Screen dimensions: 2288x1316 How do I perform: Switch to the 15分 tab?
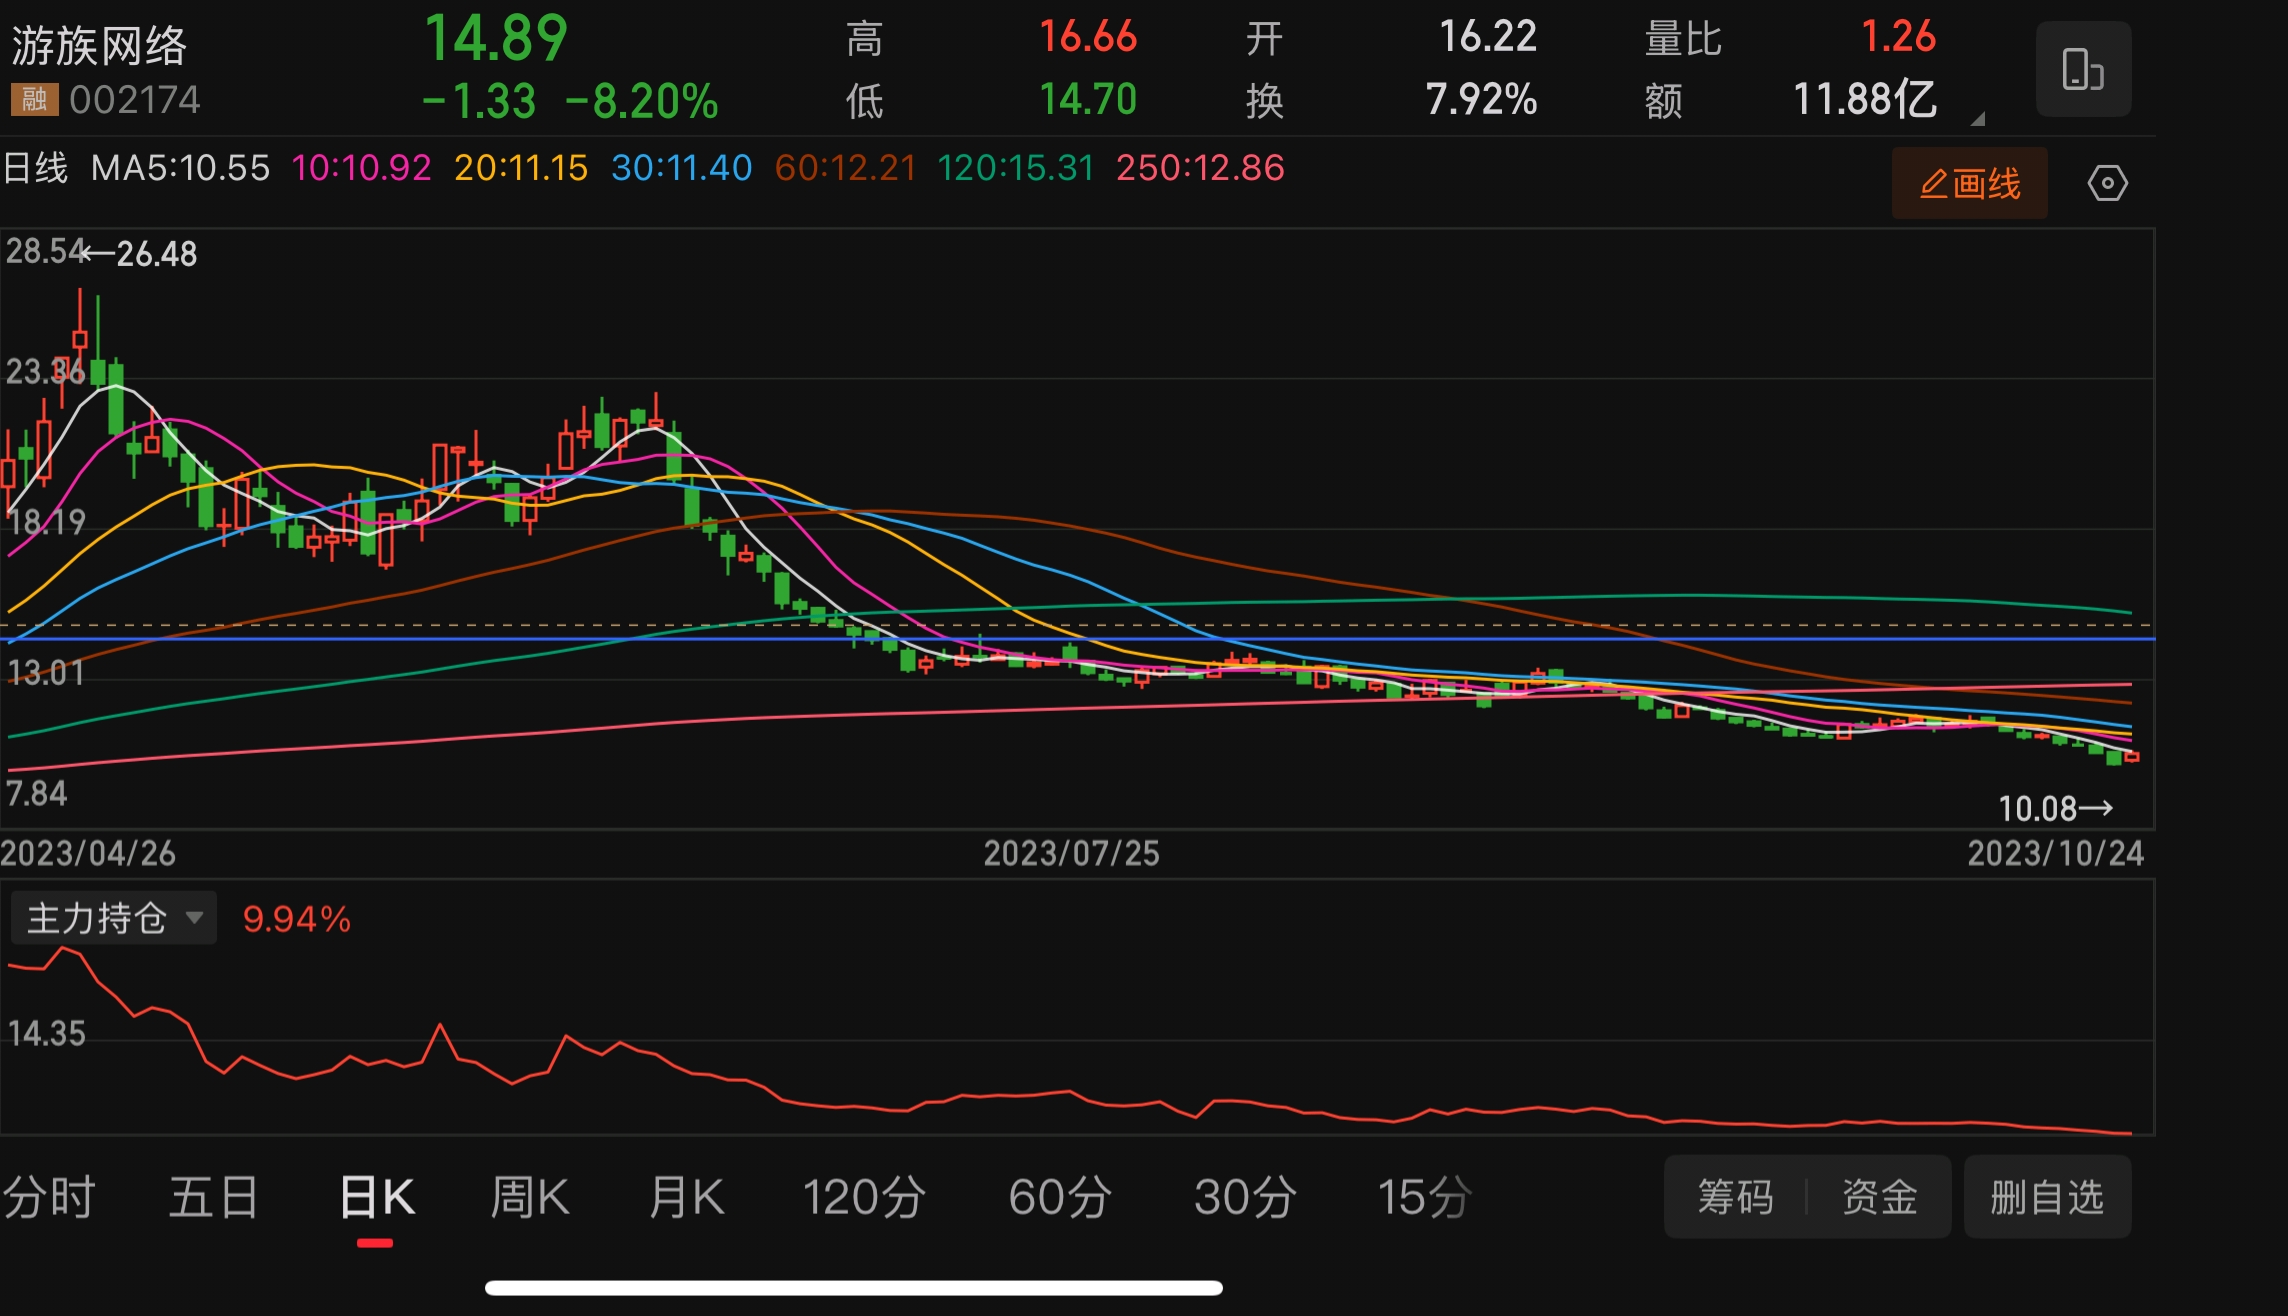click(x=1425, y=1197)
